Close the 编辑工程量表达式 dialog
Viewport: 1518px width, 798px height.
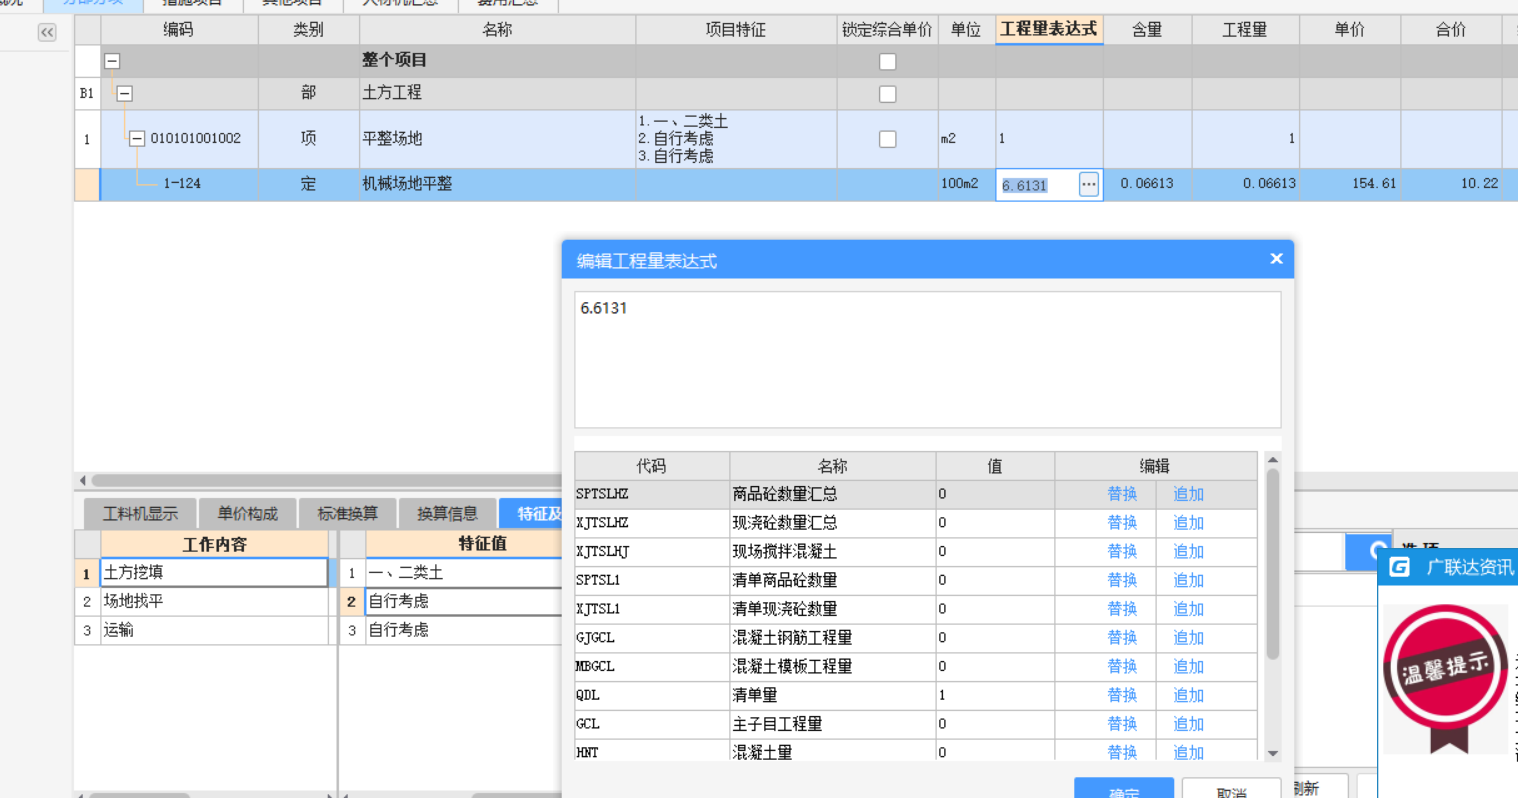click(1276, 259)
